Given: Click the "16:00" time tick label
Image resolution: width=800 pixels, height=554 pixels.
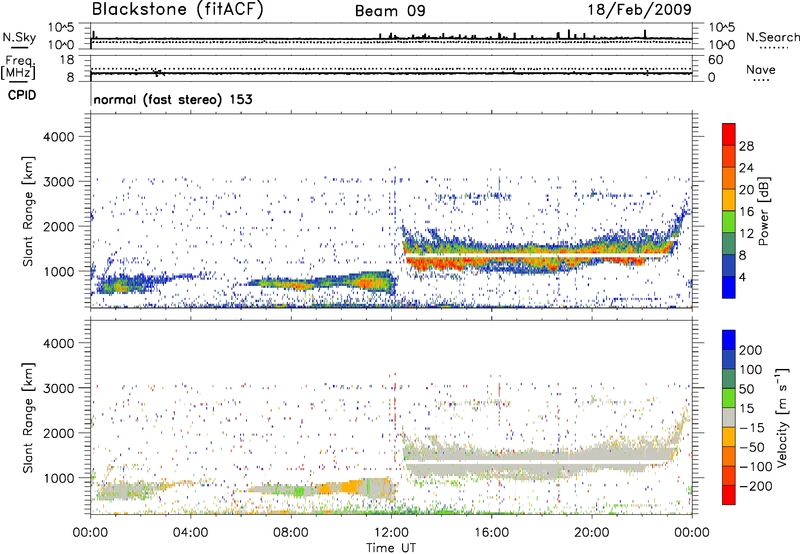Looking at the screenshot, I should 491,533.
